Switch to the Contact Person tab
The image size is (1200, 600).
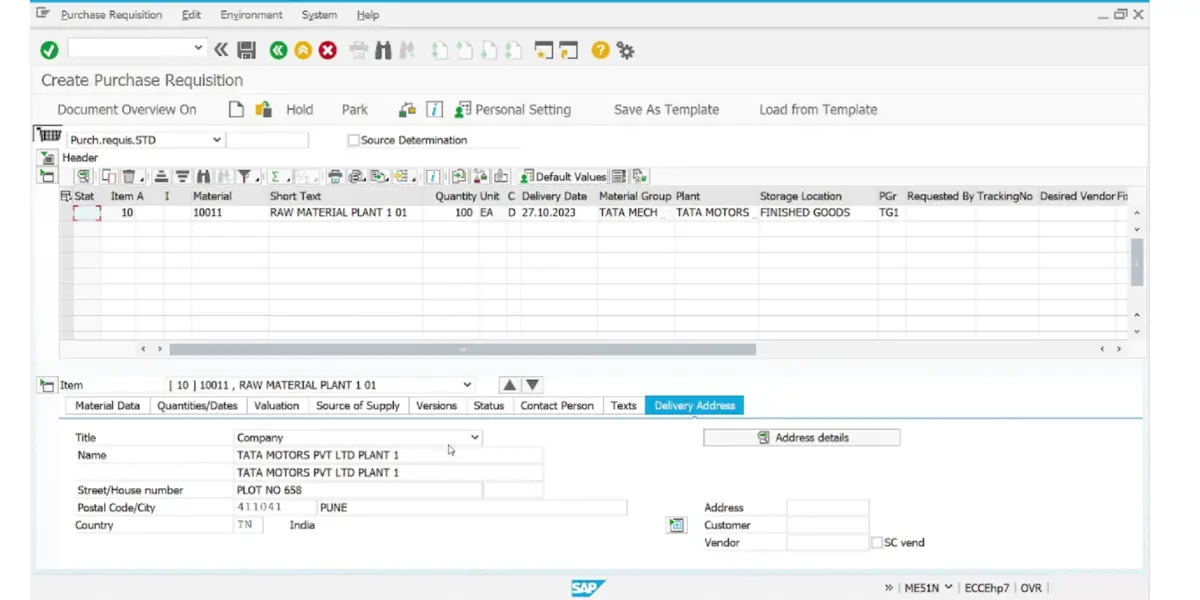[557, 406]
